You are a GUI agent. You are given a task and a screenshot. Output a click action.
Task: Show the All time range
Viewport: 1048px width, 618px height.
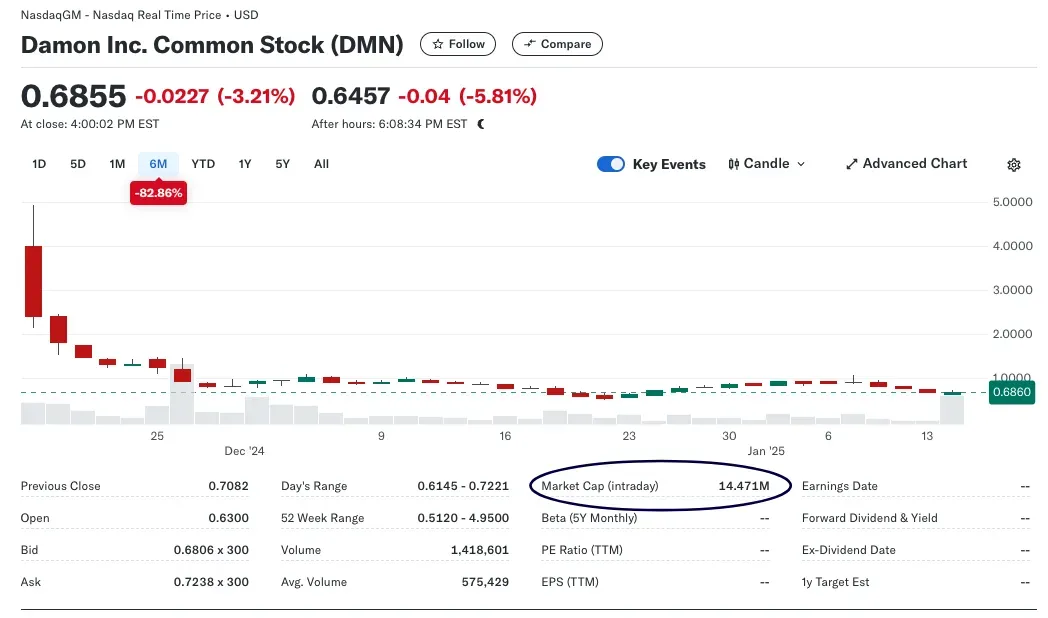(x=321, y=164)
